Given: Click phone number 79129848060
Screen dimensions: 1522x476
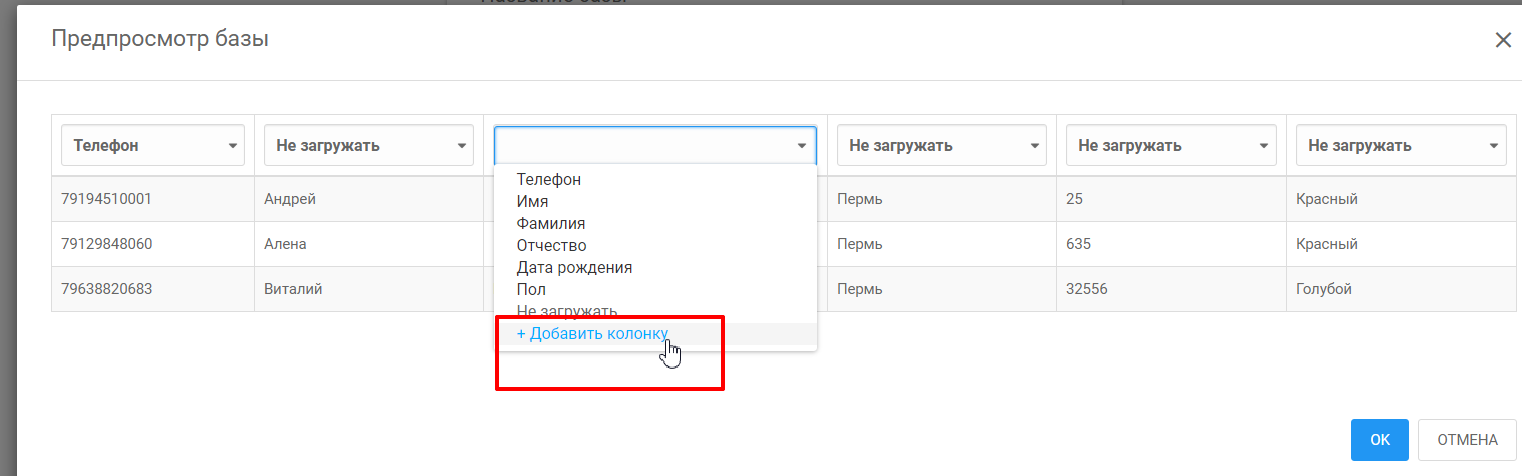Looking at the screenshot, I should click(x=105, y=244).
